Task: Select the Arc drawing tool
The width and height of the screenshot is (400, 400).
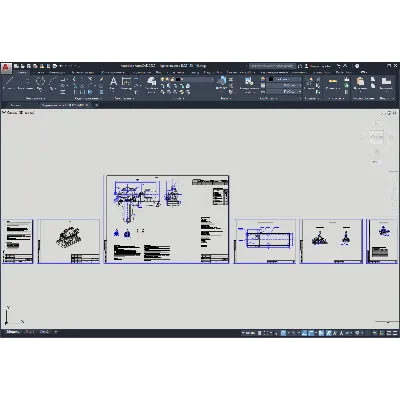Action: point(53,82)
